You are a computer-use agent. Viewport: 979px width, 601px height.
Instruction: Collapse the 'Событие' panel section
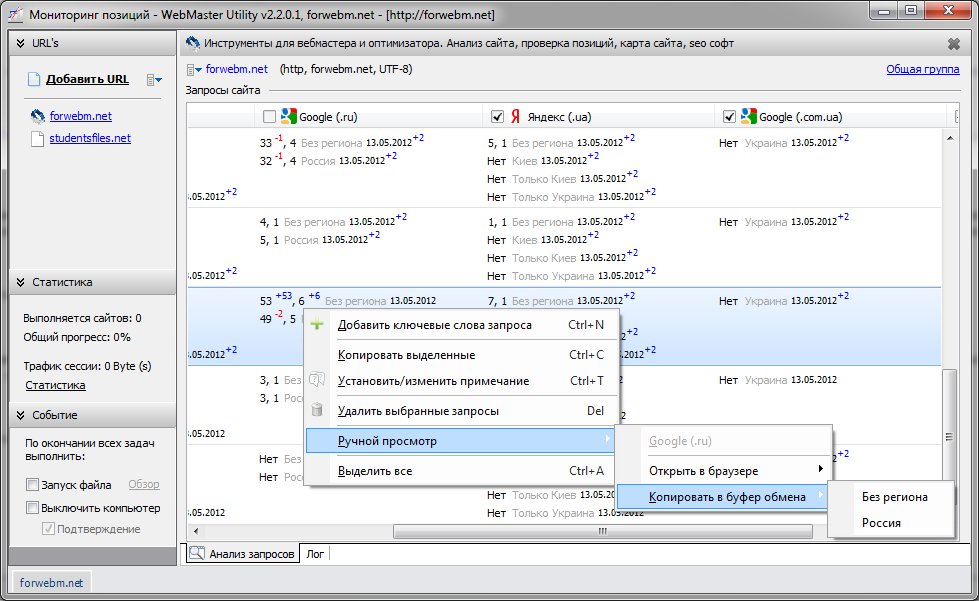pos(20,415)
